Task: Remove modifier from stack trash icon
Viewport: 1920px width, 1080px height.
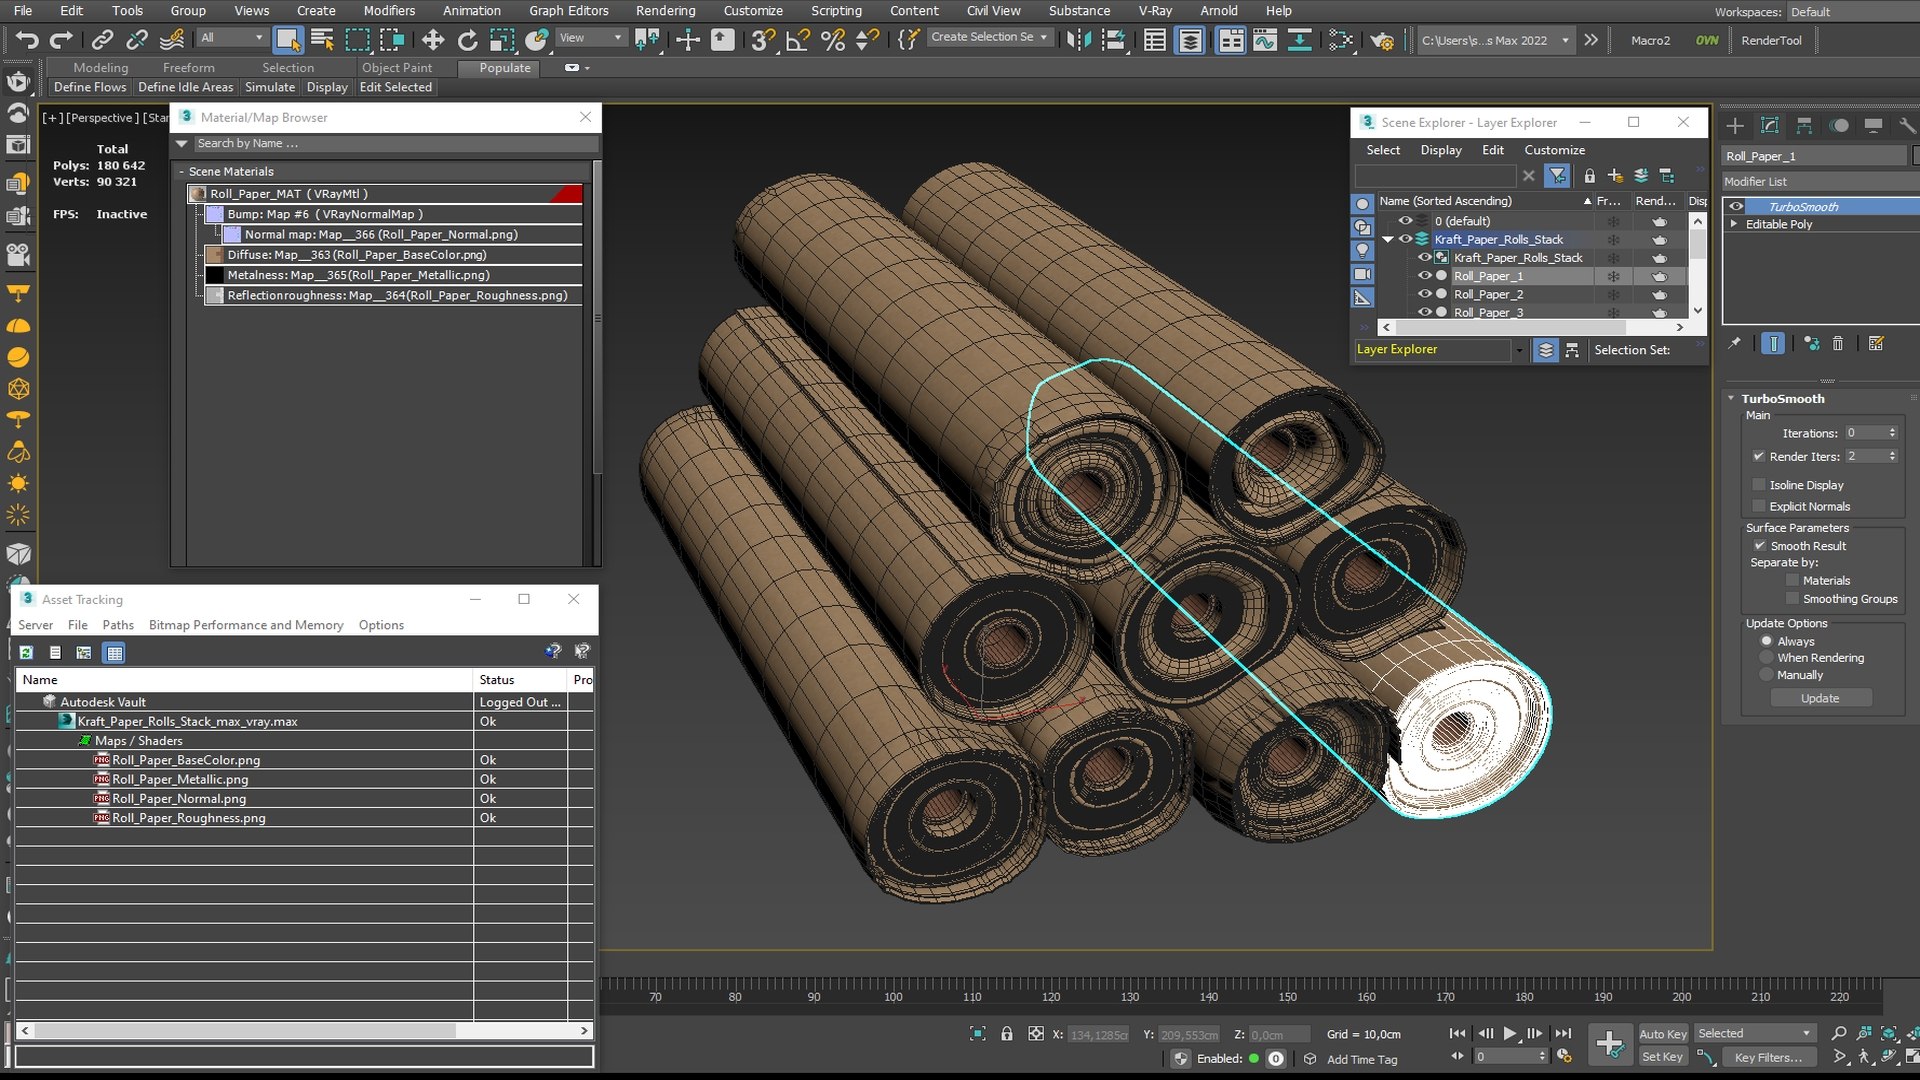Action: coord(1837,344)
